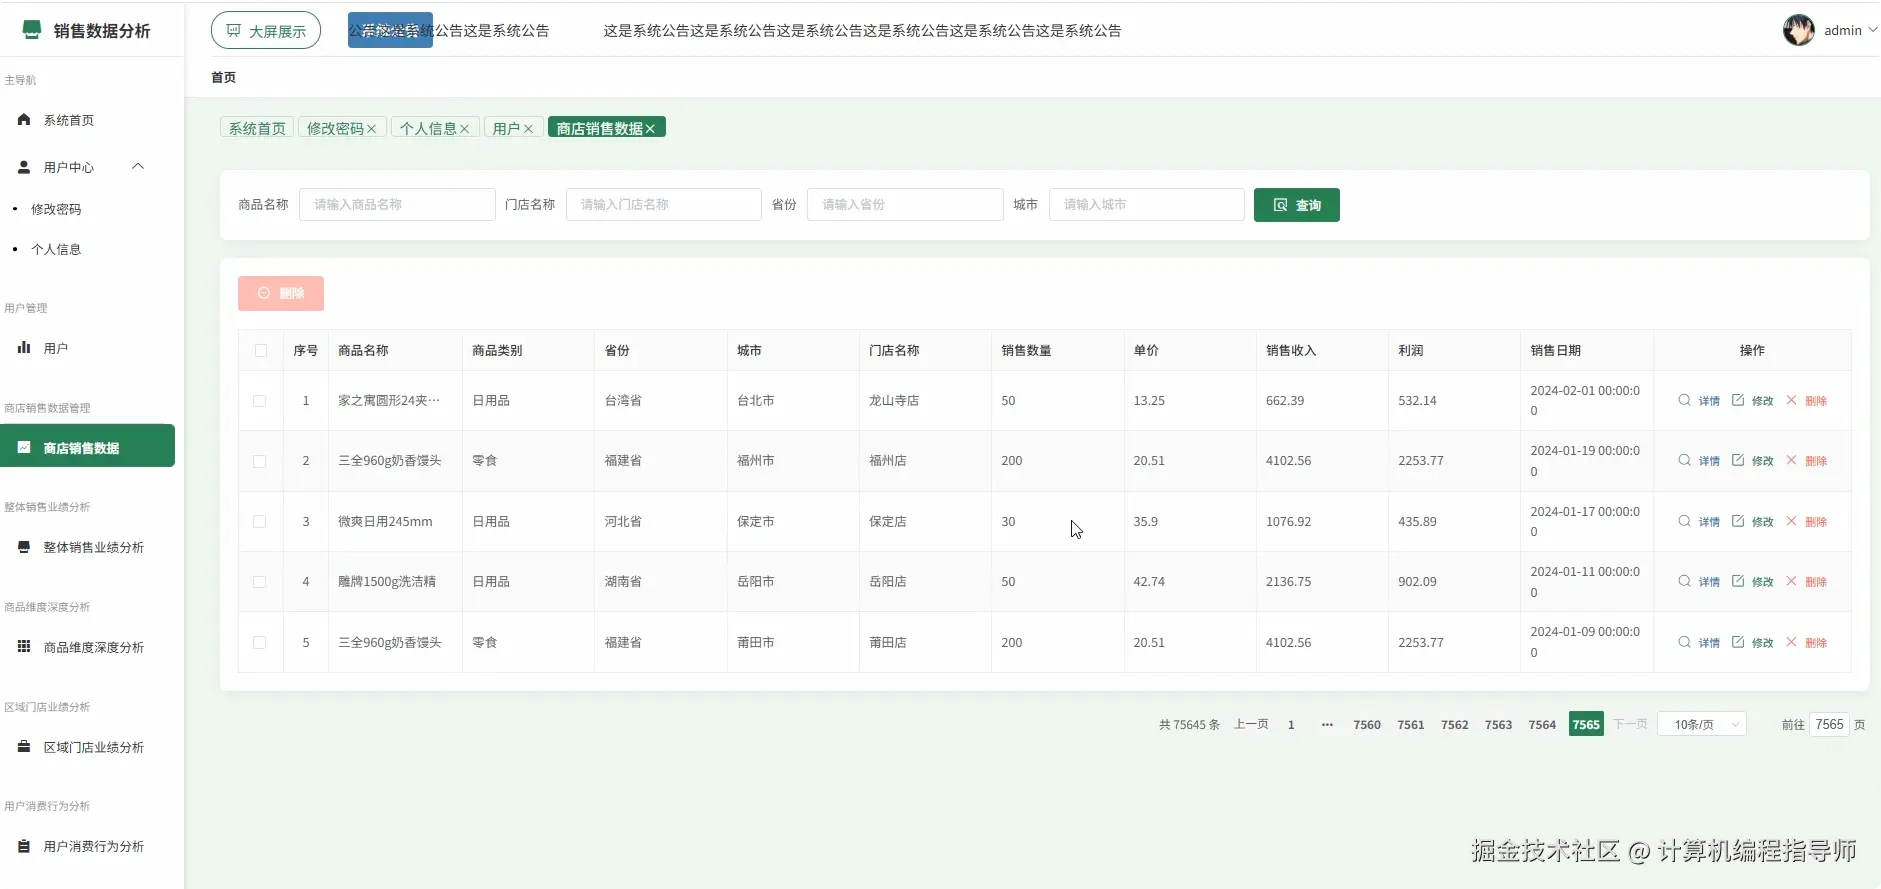The image size is (1881, 889).
Task: Close the 个人信息 tab
Action: point(464,129)
